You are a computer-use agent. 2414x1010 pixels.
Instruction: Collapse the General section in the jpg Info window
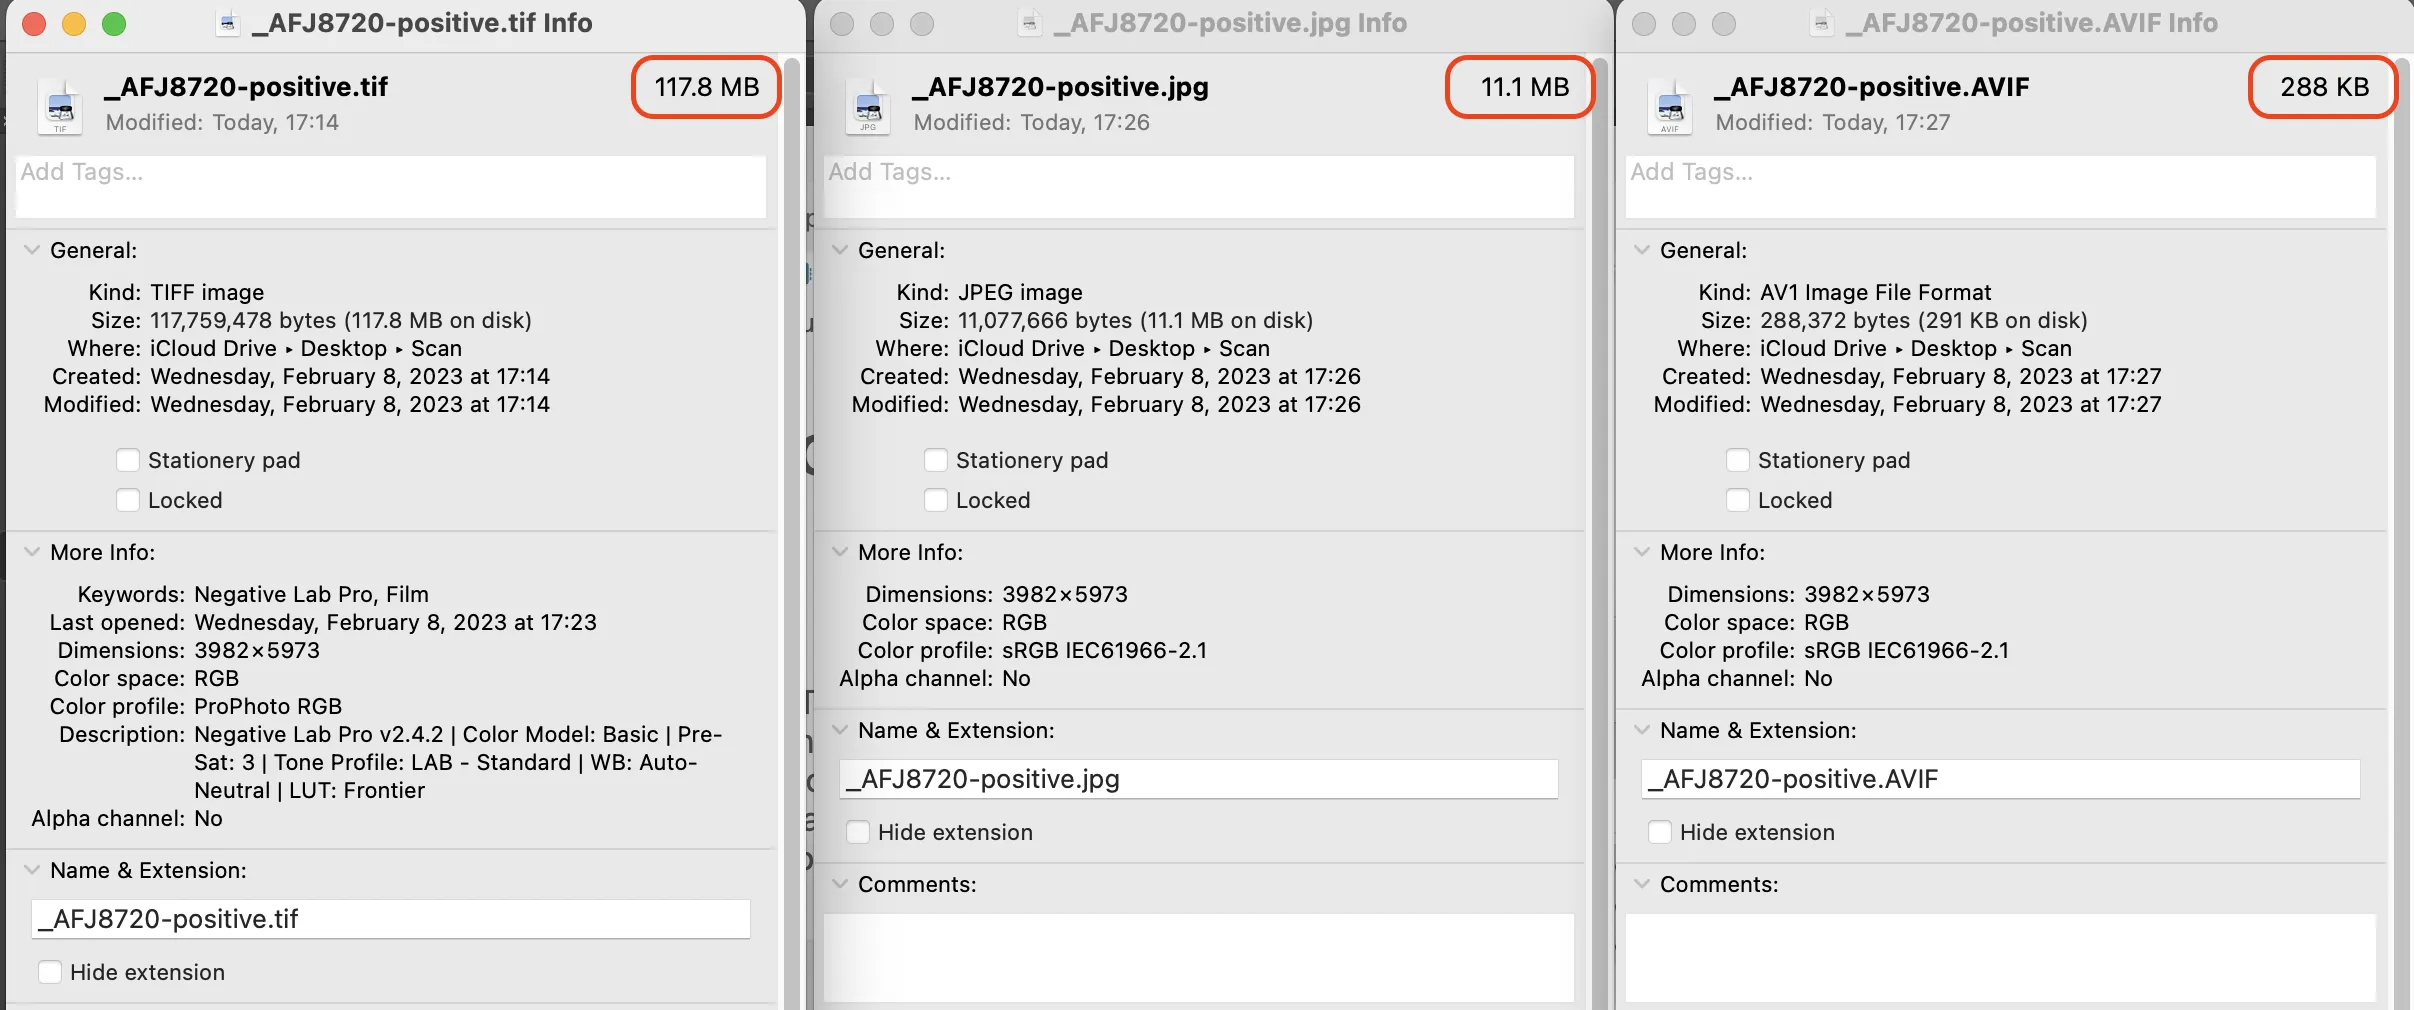840,250
